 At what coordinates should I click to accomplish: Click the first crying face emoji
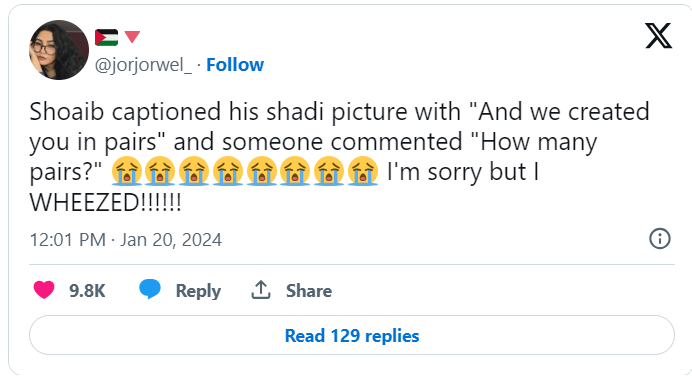pos(127,171)
